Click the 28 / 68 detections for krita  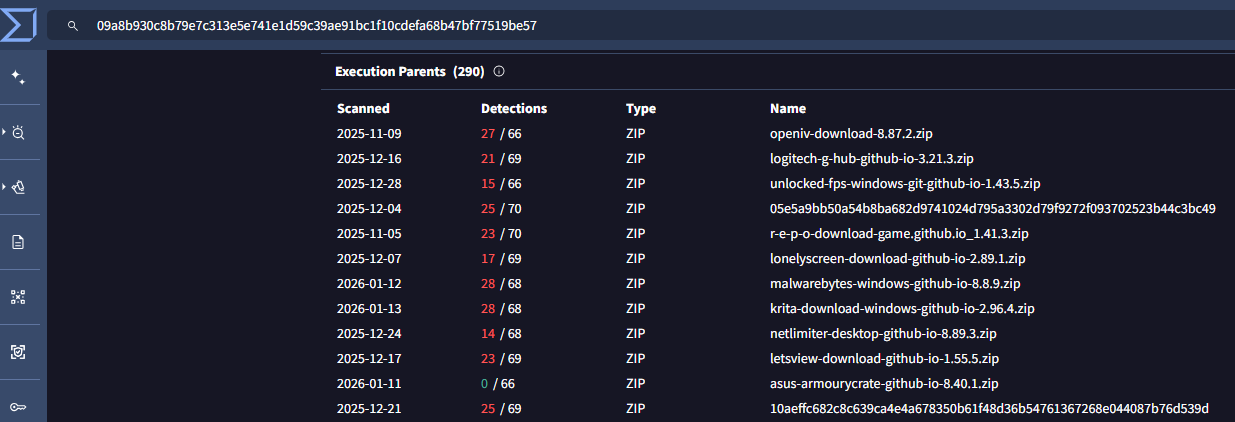pos(501,308)
